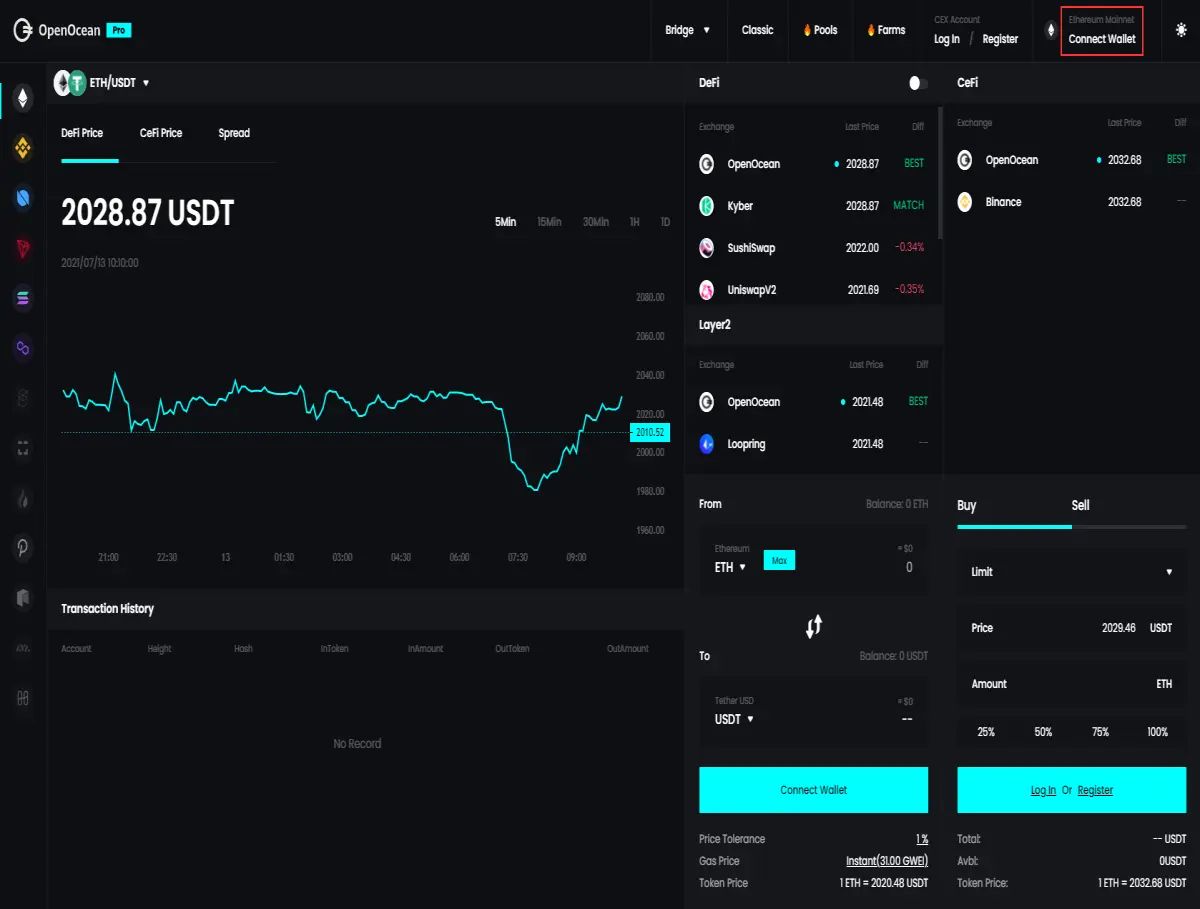Viewport: 1200px width, 909px height.
Task: Select the 1H chart interval
Action: pos(634,222)
